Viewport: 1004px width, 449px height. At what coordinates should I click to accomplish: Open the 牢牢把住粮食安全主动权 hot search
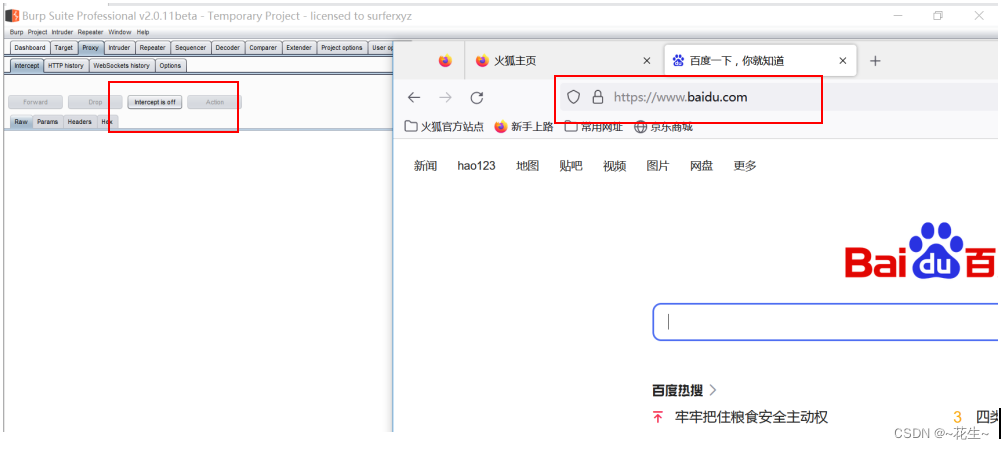[x=751, y=418]
